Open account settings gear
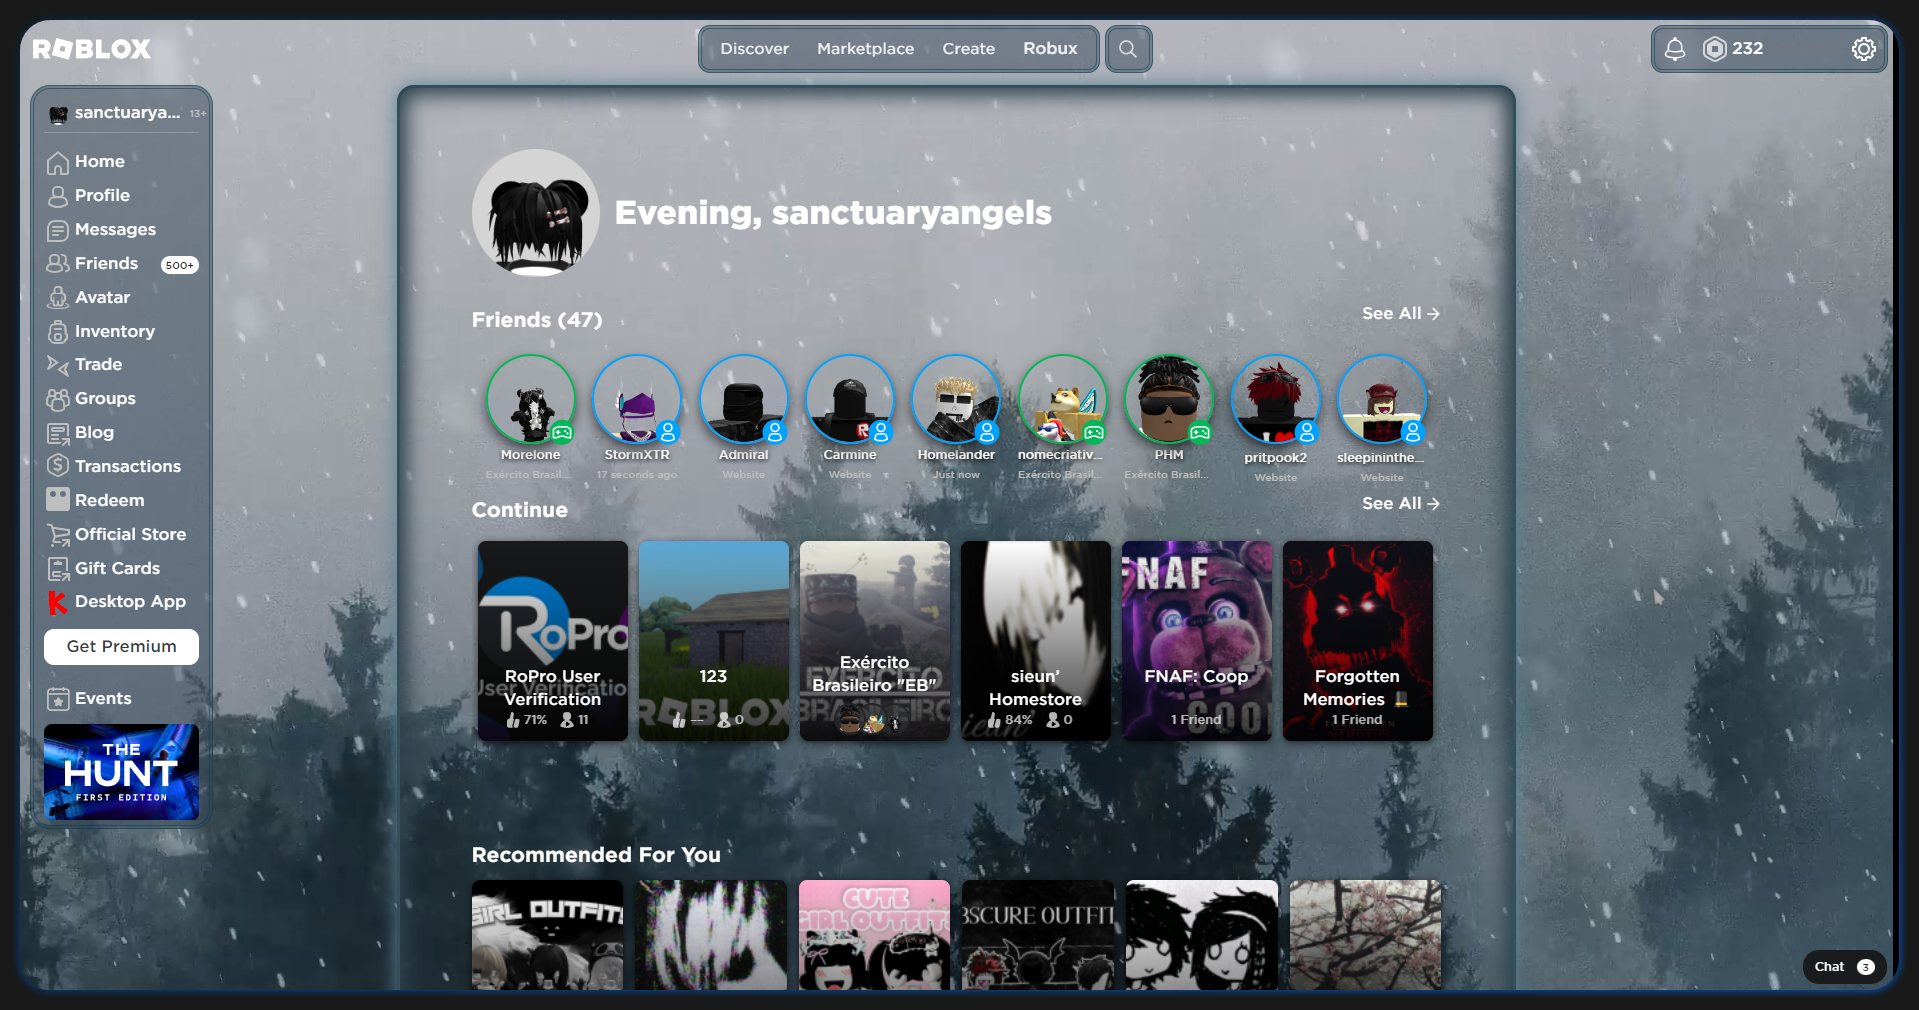The width and height of the screenshot is (1919, 1010). click(x=1863, y=48)
